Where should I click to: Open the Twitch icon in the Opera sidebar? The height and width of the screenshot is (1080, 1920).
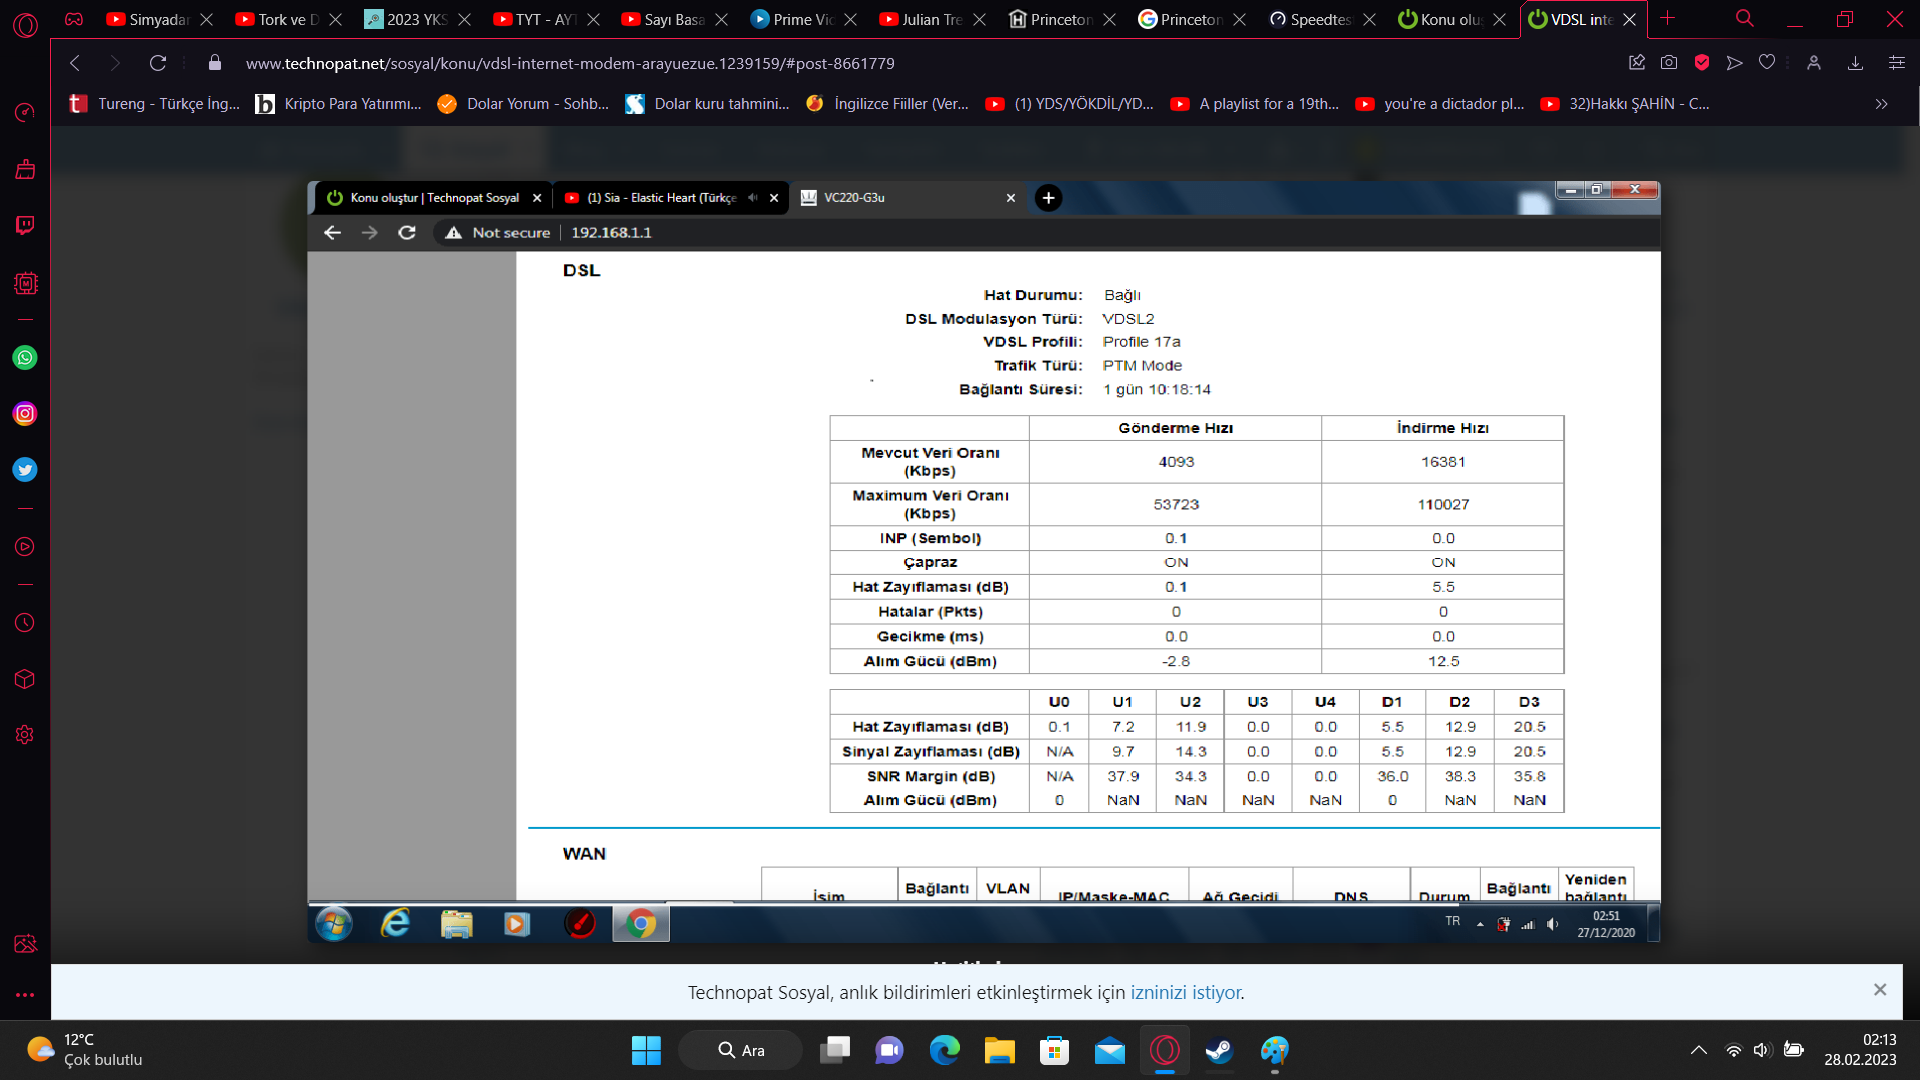coord(25,225)
